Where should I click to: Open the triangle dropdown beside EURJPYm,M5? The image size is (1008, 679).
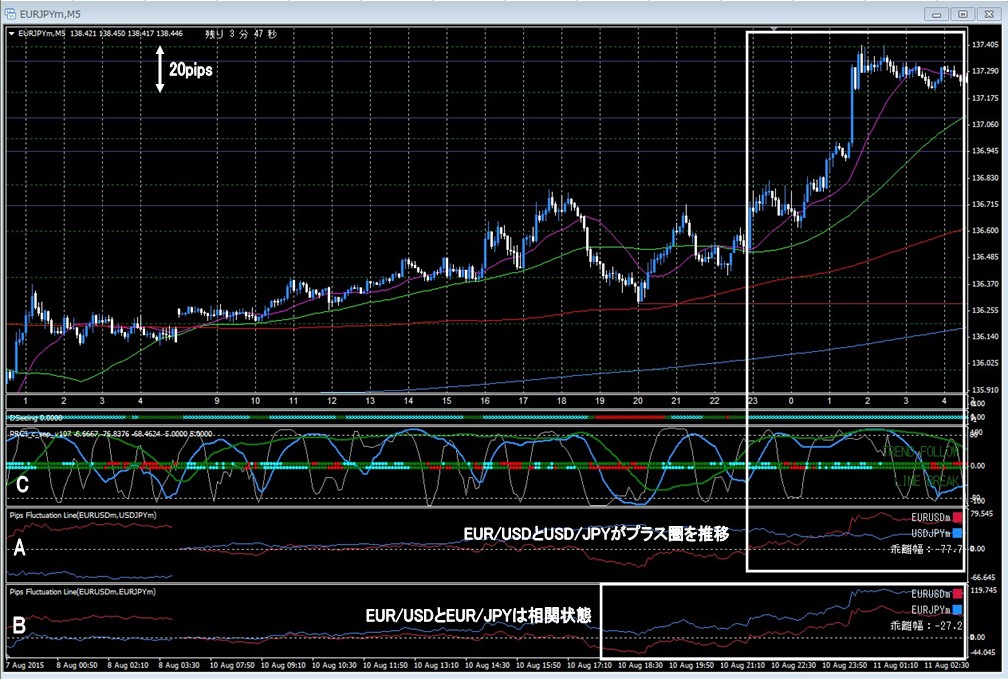point(12,33)
